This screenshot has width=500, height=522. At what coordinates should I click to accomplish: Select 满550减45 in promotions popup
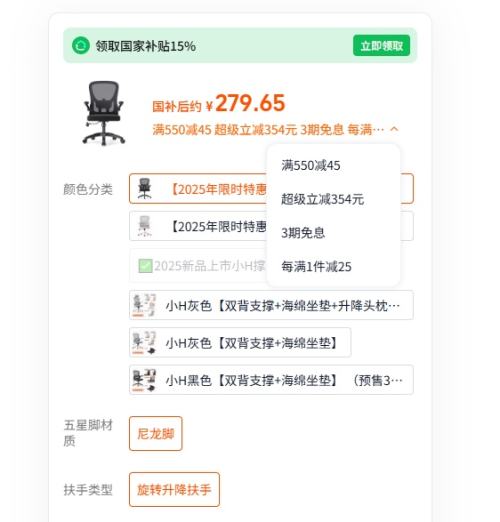[x=311, y=165]
